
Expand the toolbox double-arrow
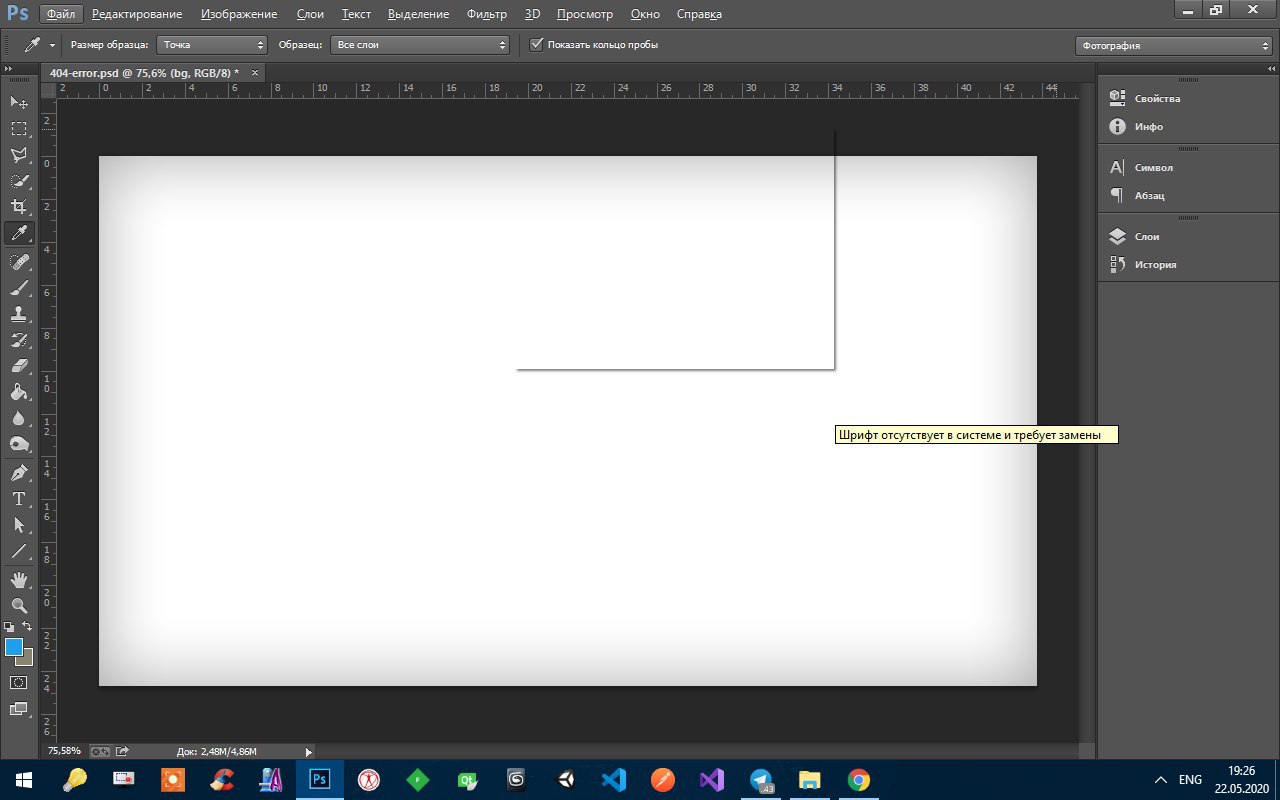[x=9, y=68]
